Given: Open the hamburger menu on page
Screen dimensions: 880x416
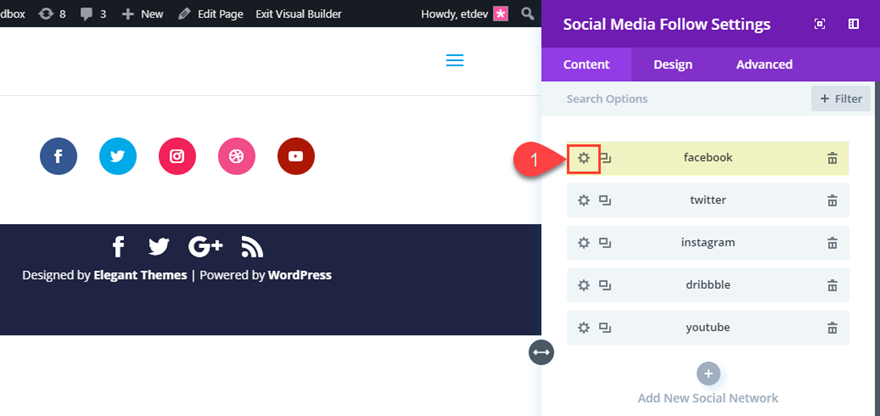Looking at the screenshot, I should pyautogui.click(x=455, y=60).
